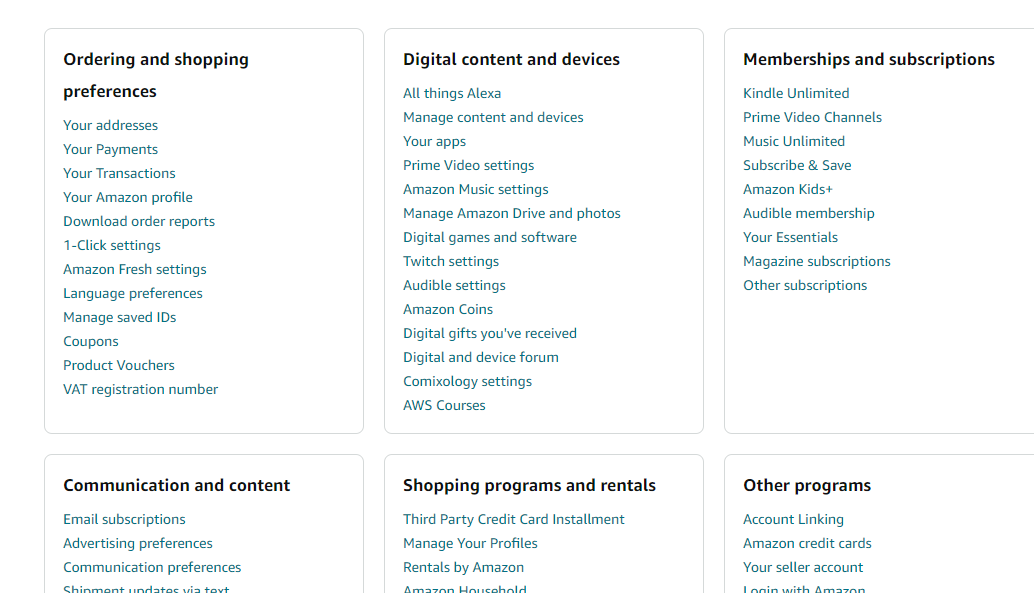The height and width of the screenshot is (593, 1034).
Task: Go to Subscribe & Save
Action: [797, 166]
